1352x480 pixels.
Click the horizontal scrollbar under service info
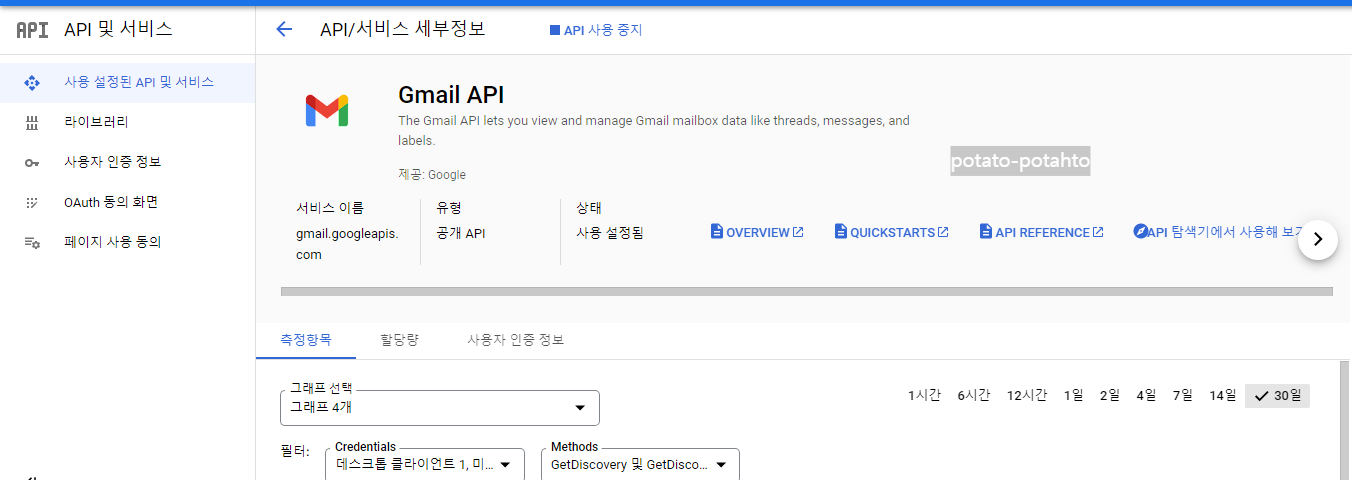pos(807,292)
